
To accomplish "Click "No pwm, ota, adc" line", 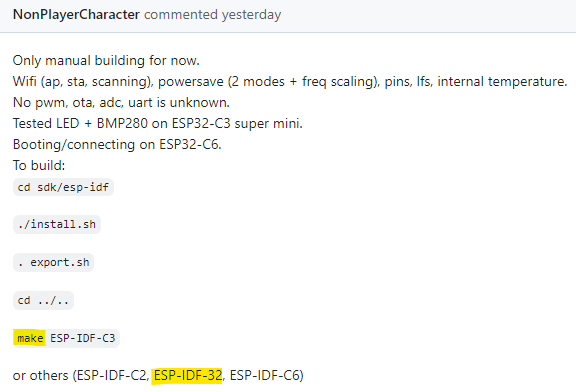I will [x=121, y=103].
